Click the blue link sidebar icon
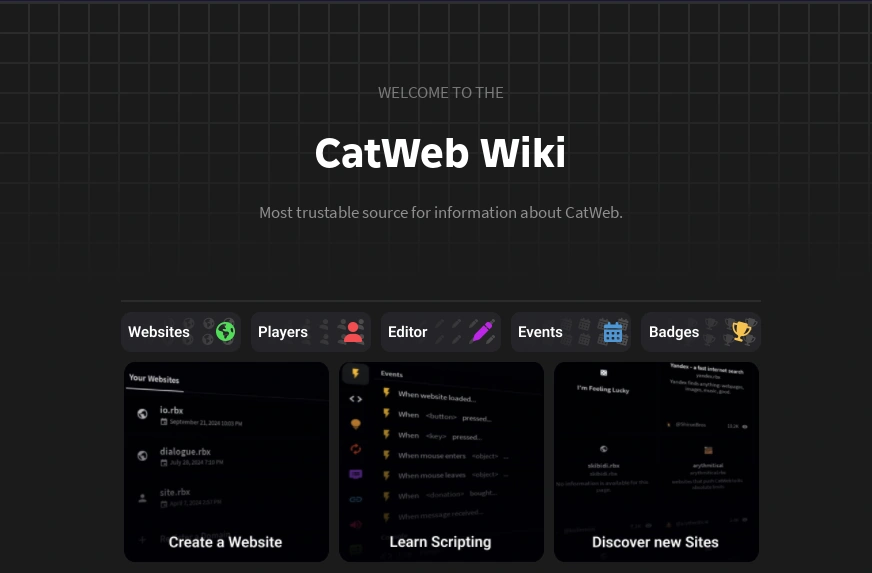This screenshot has width=872, height=573. 355,499
